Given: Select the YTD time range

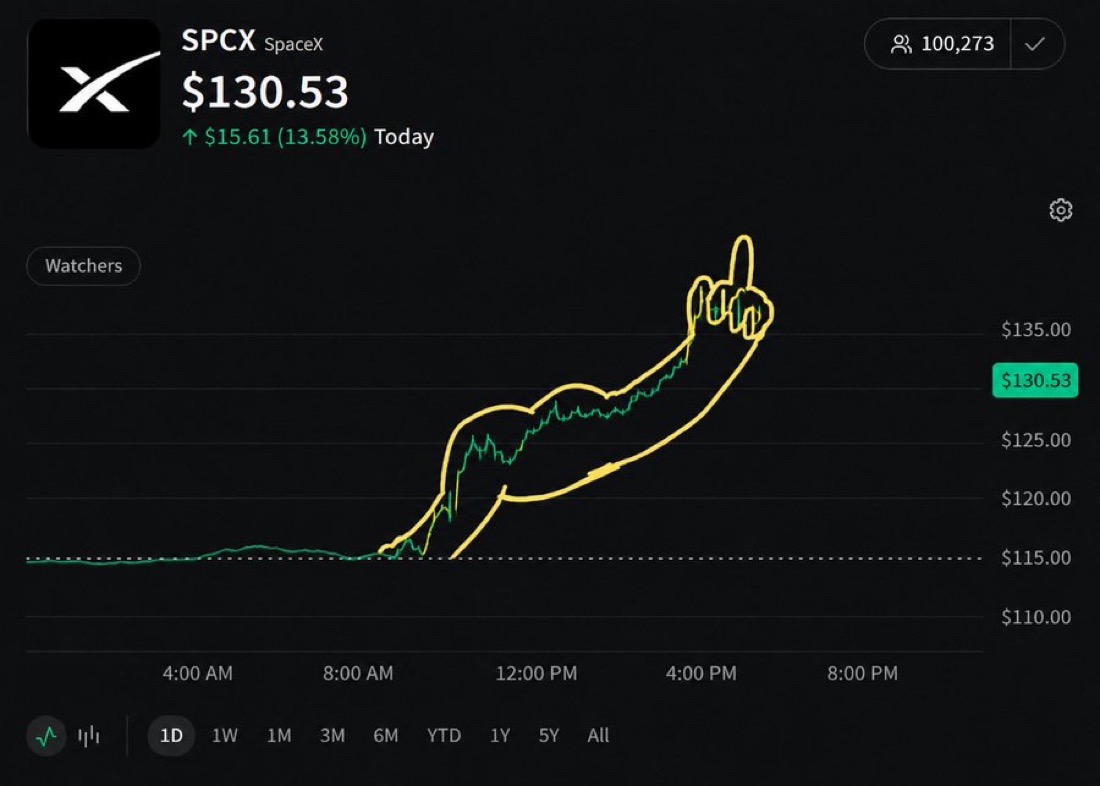Looking at the screenshot, I should pyautogui.click(x=443, y=735).
